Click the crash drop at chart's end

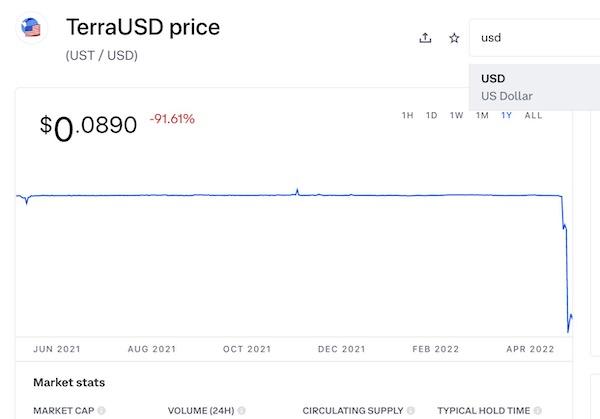(567, 264)
